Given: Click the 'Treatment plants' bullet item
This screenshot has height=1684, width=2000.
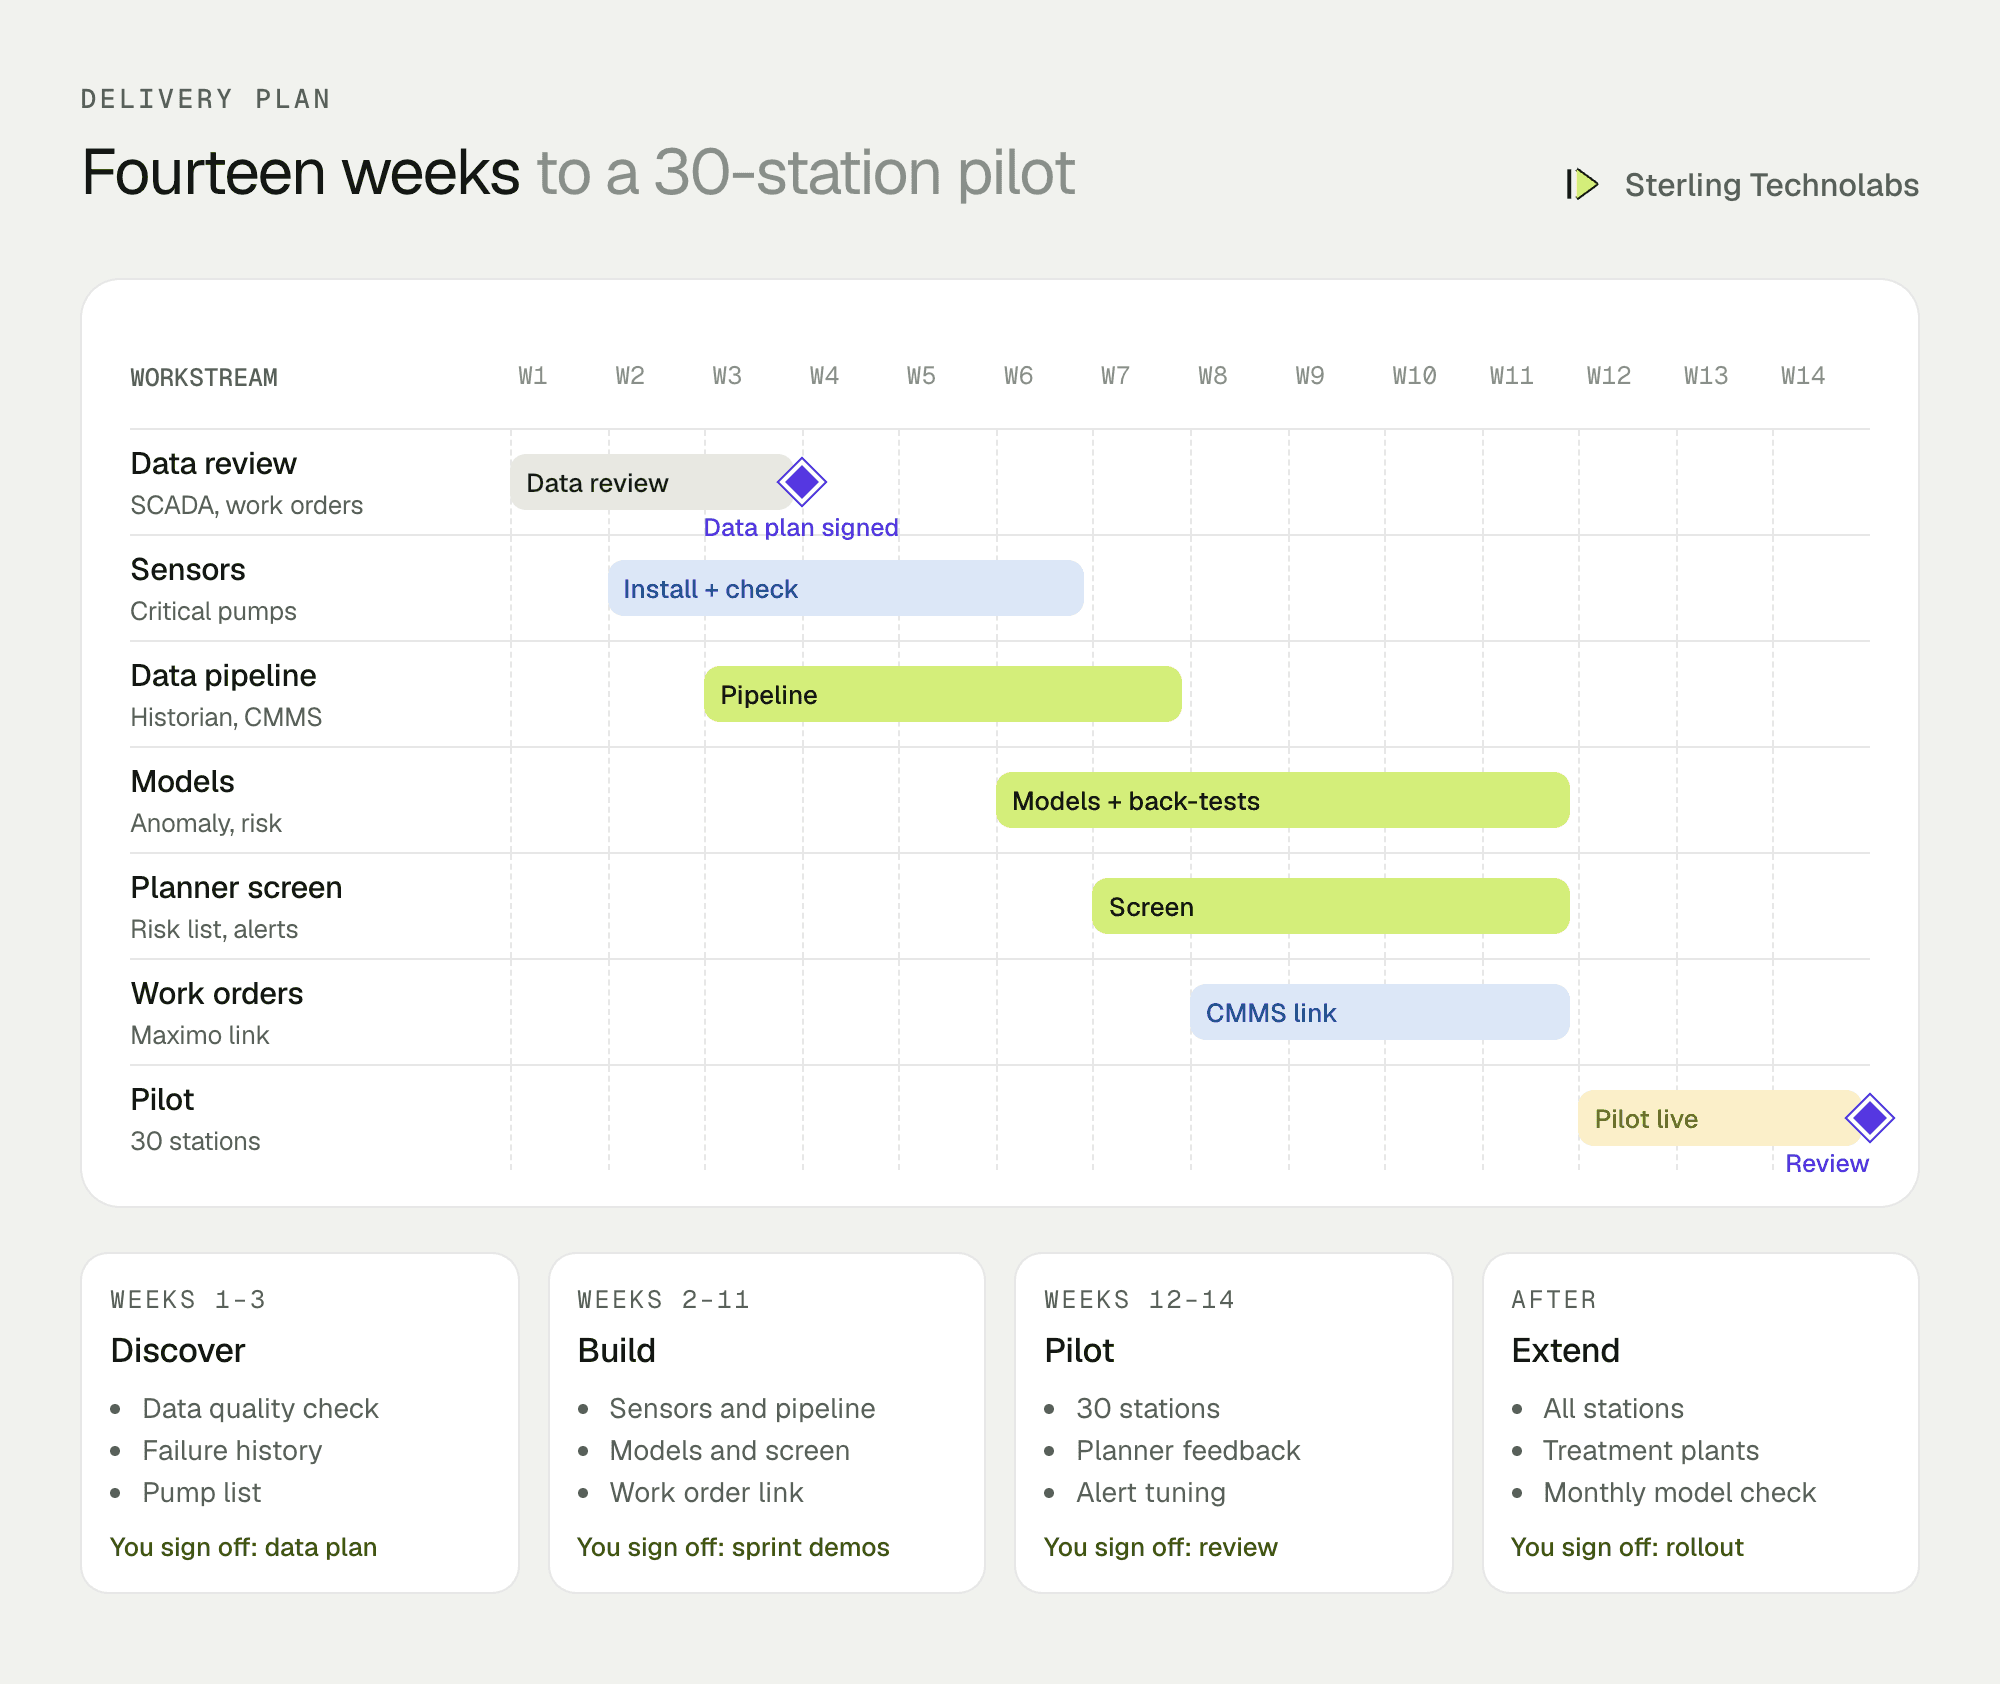Looking at the screenshot, I should tap(1651, 1450).
